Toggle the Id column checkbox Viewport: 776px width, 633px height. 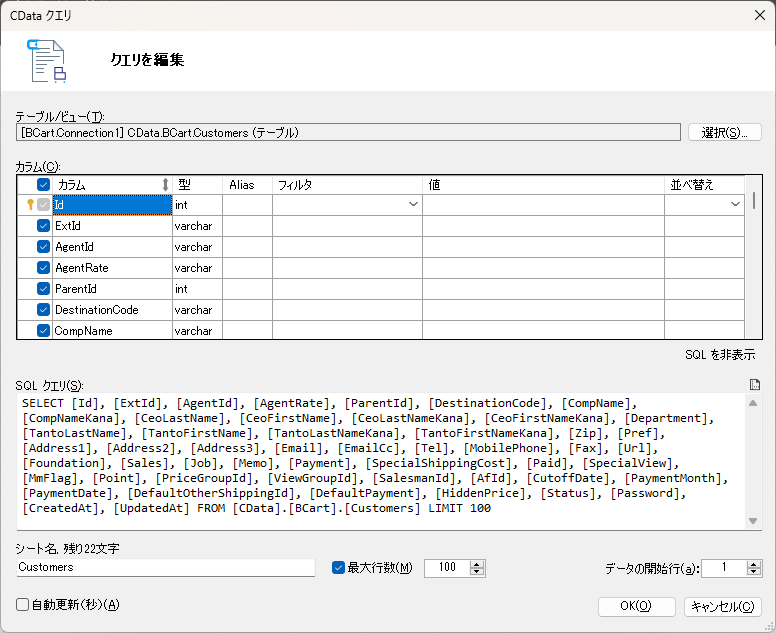44,204
